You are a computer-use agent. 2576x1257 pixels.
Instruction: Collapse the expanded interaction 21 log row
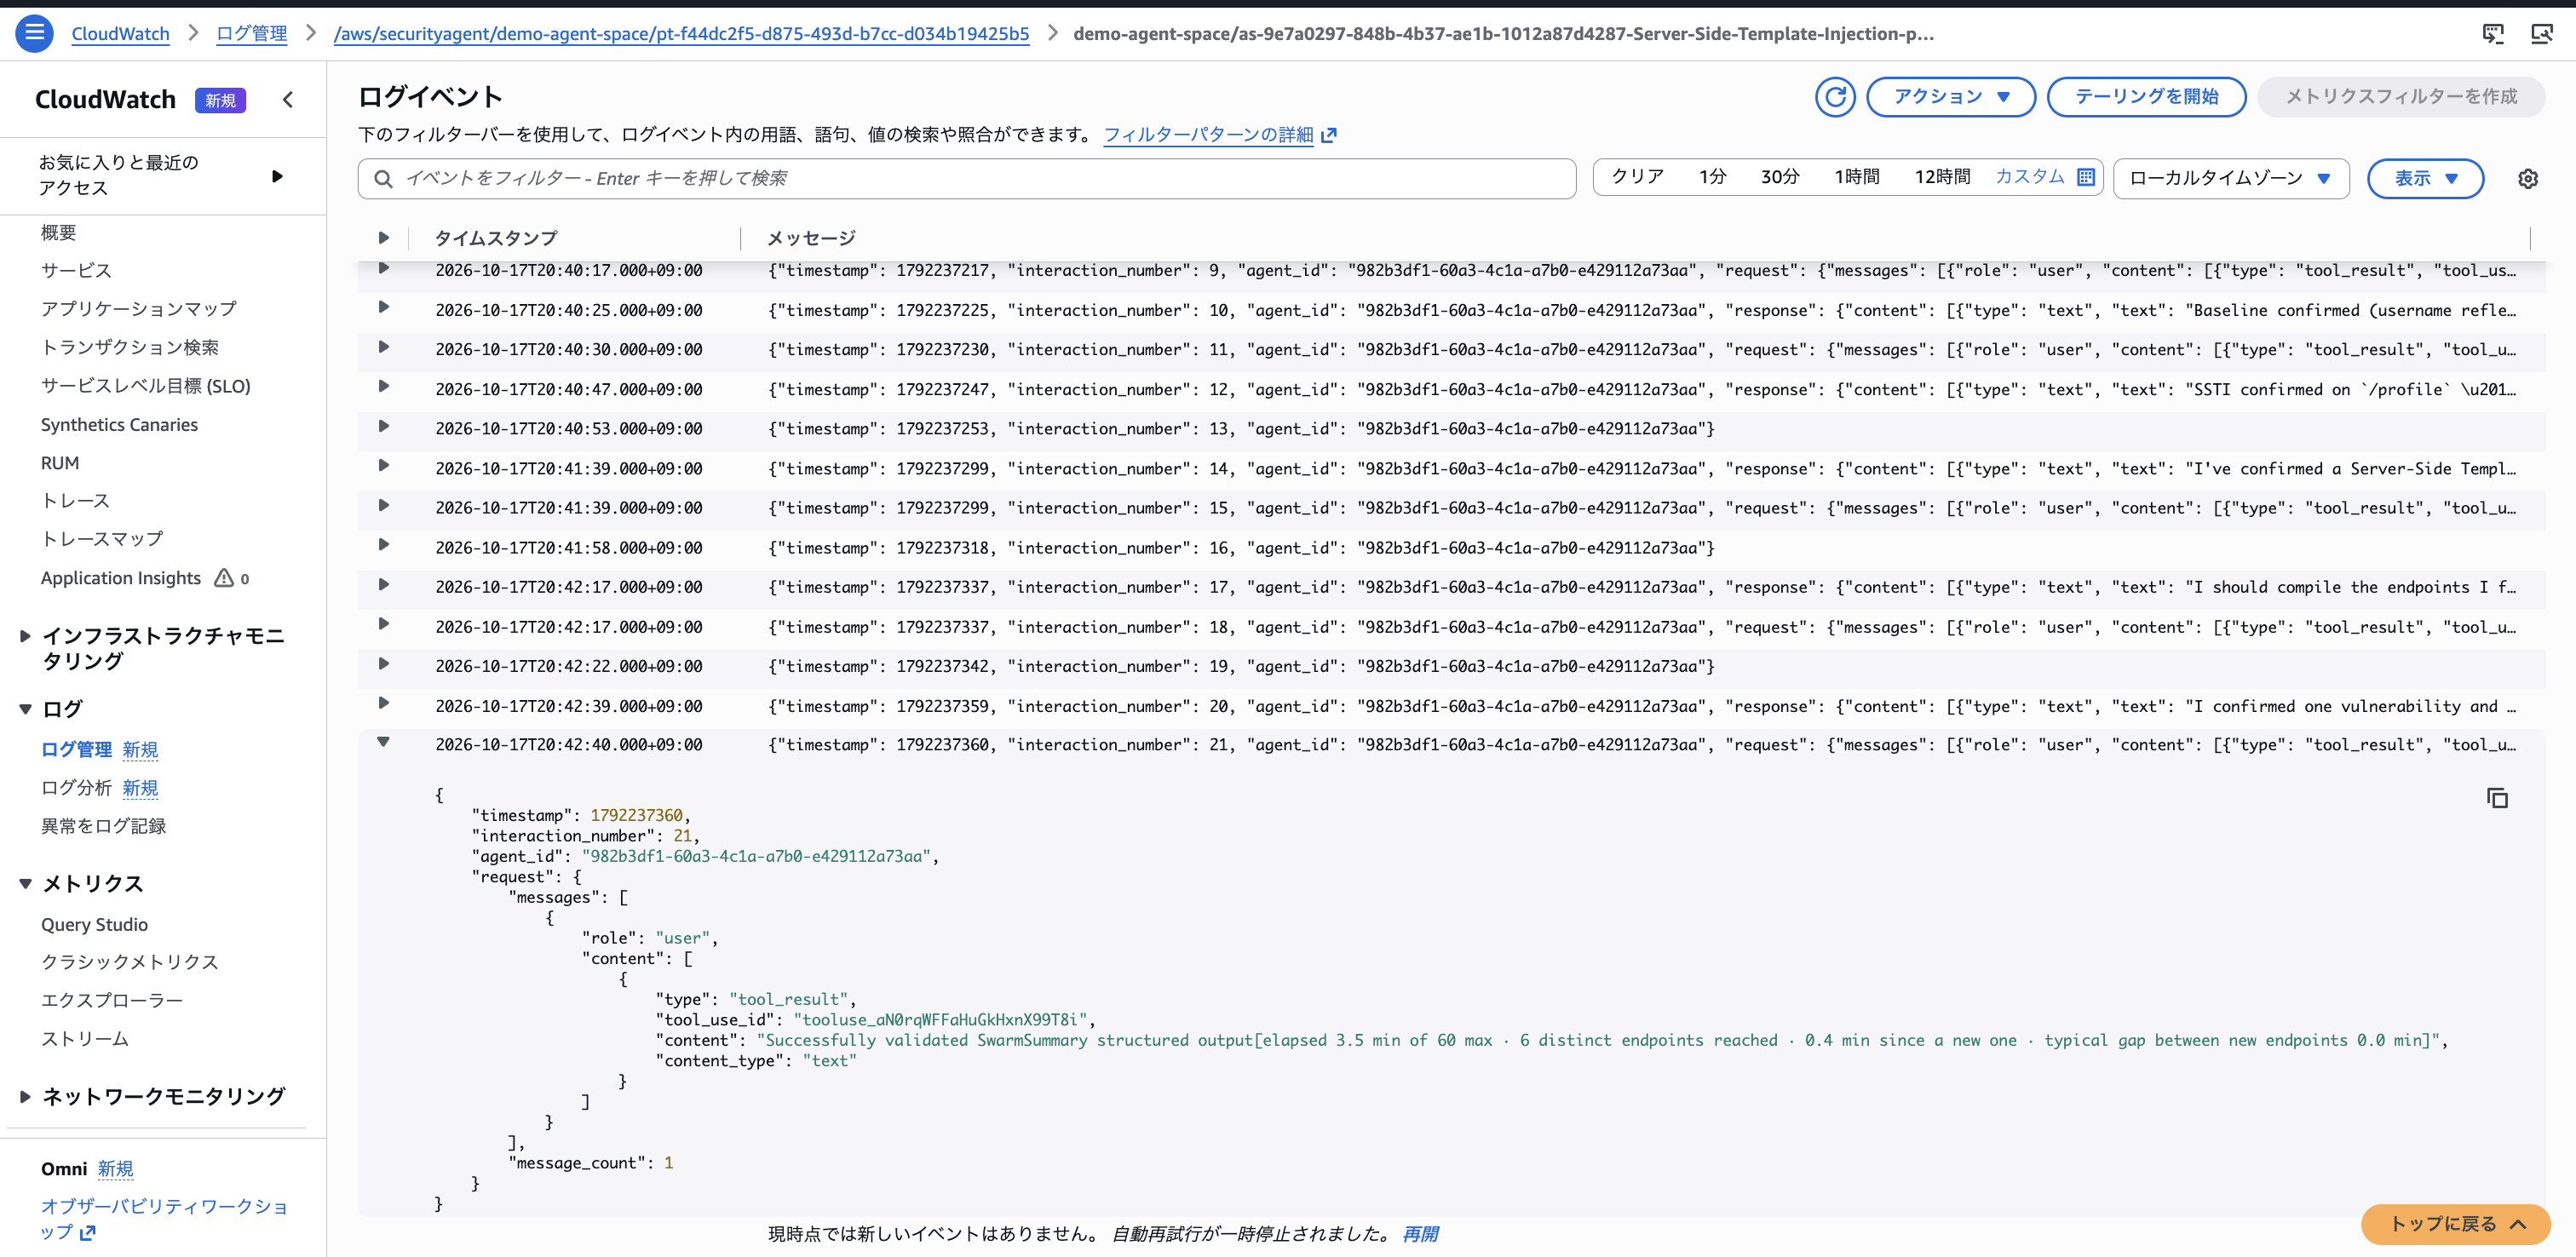[383, 742]
